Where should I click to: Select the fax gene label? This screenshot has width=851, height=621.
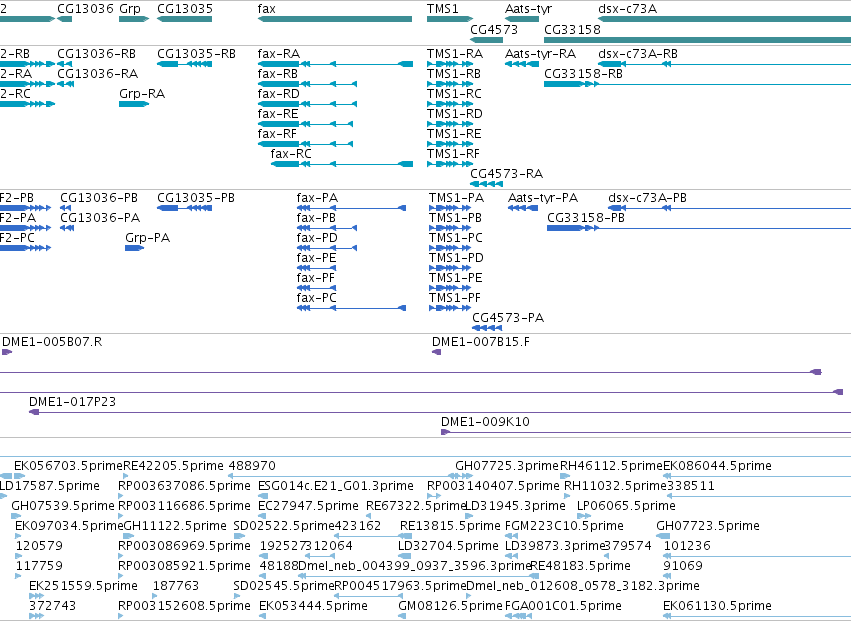click(x=266, y=9)
